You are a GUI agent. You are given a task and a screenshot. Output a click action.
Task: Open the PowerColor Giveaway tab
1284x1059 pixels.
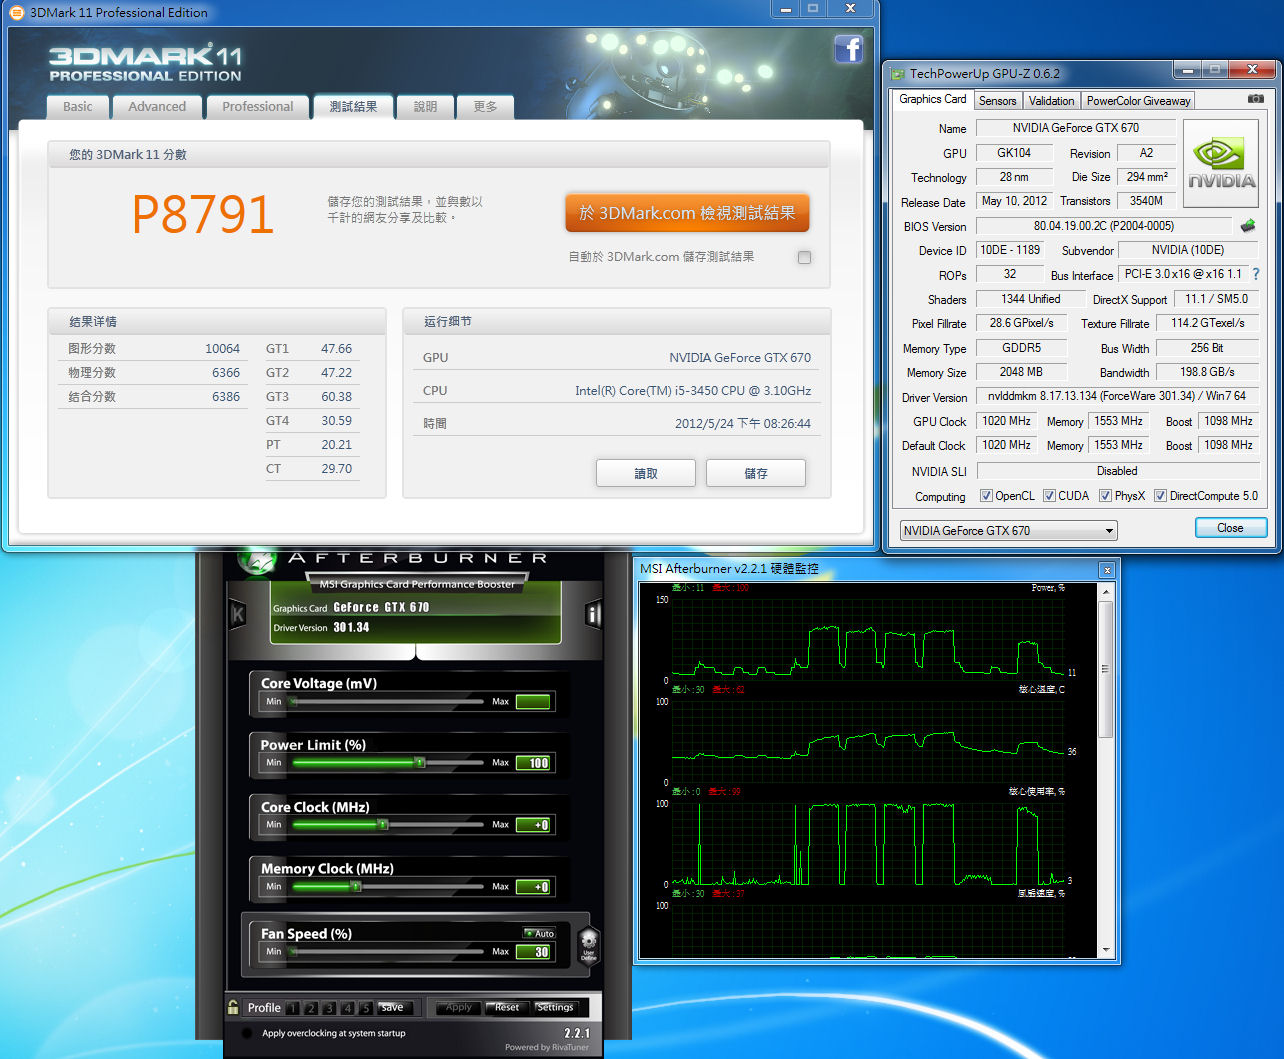click(1138, 101)
